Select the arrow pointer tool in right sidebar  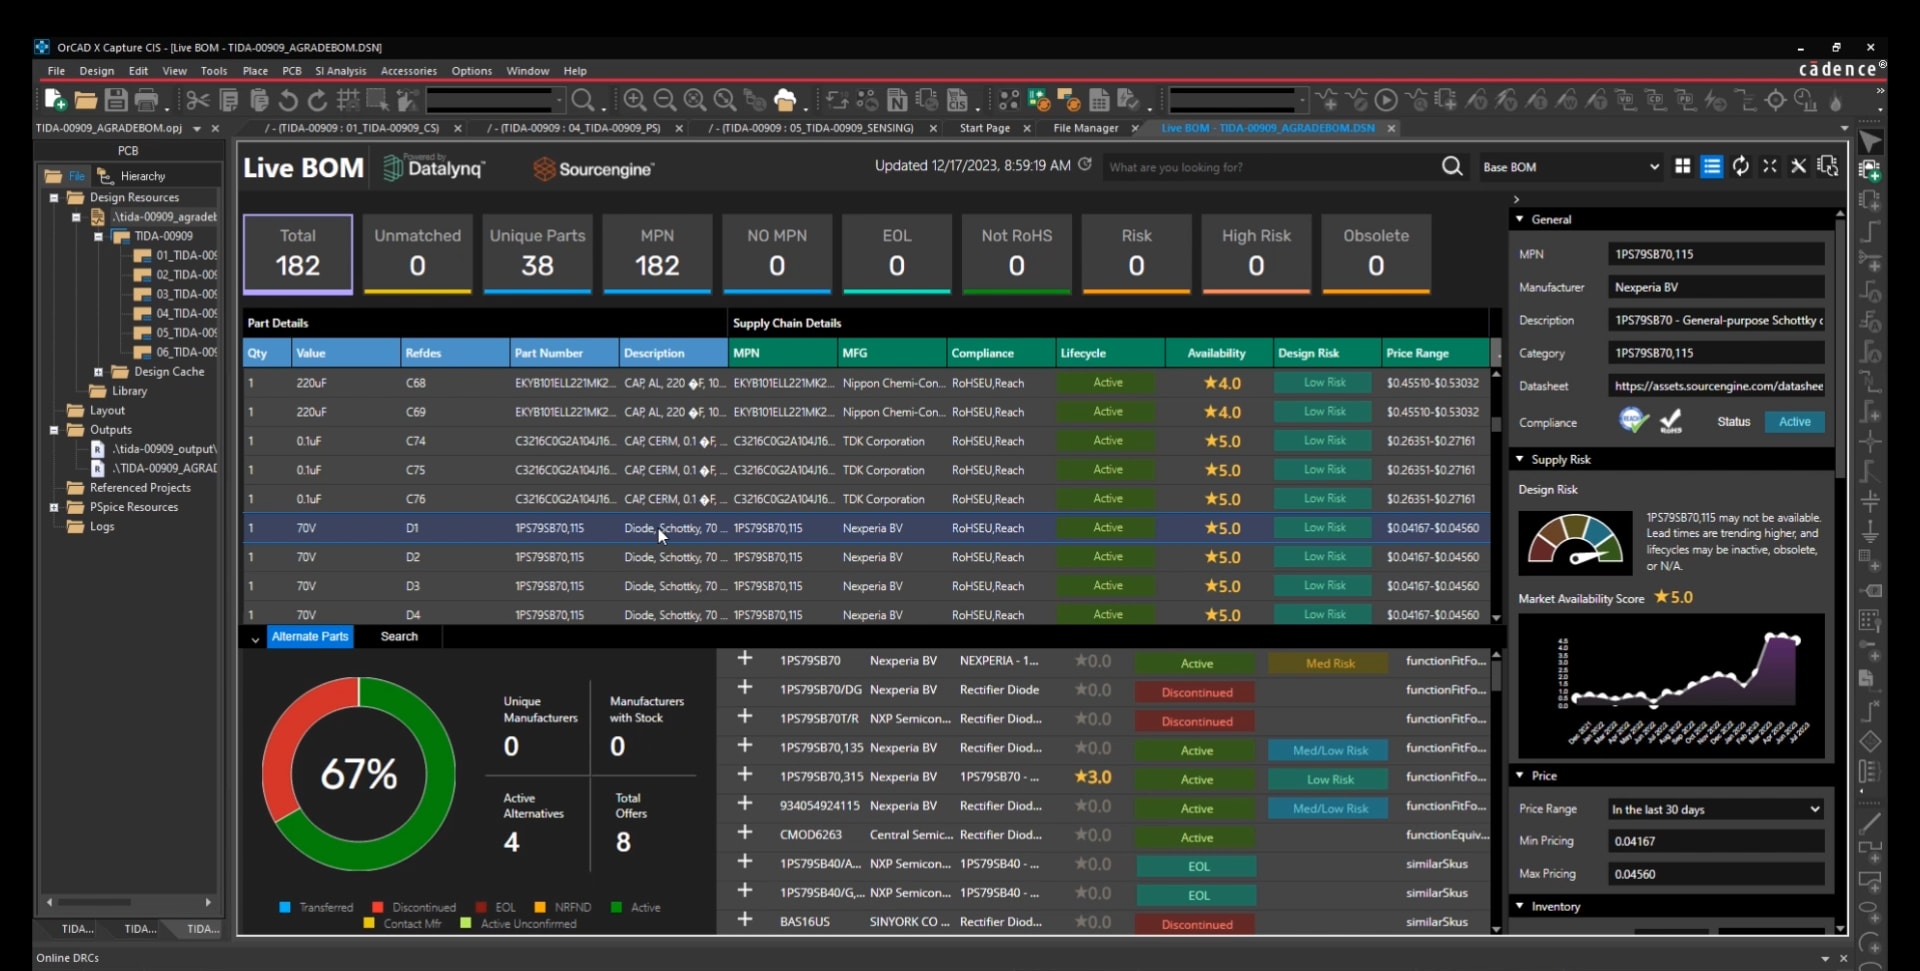1870,143
